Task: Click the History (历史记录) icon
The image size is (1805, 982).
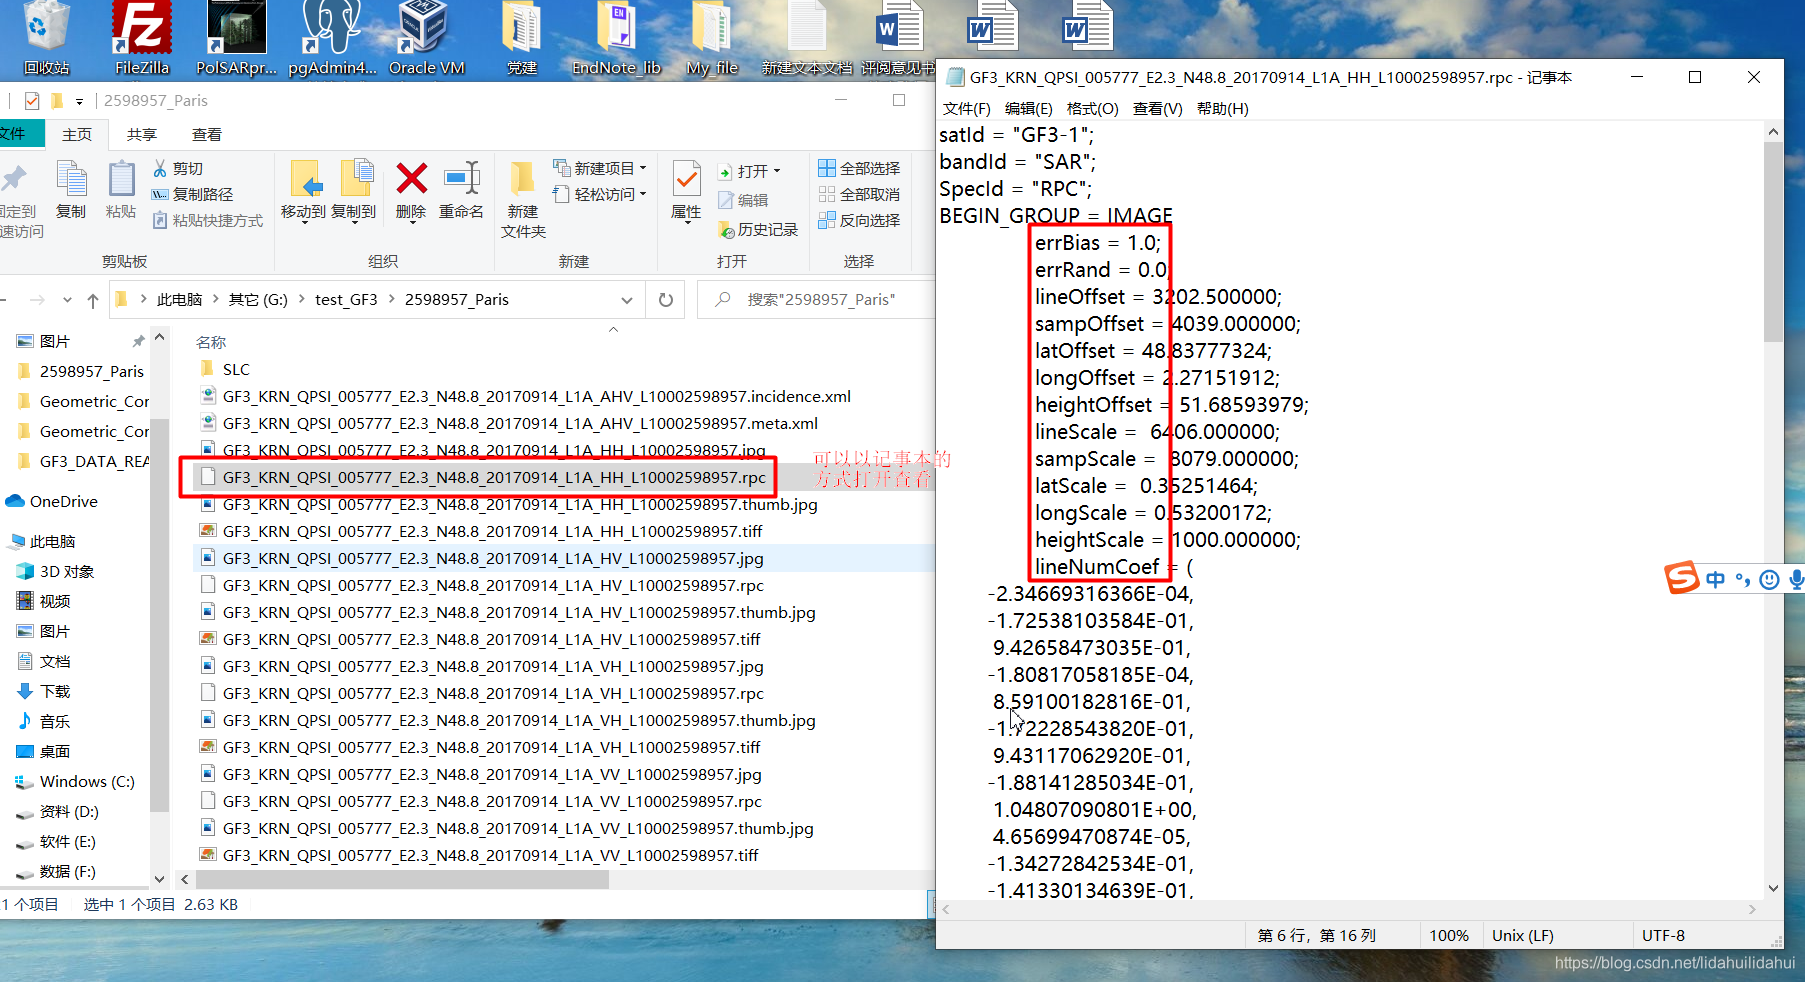Action: (x=727, y=229)
